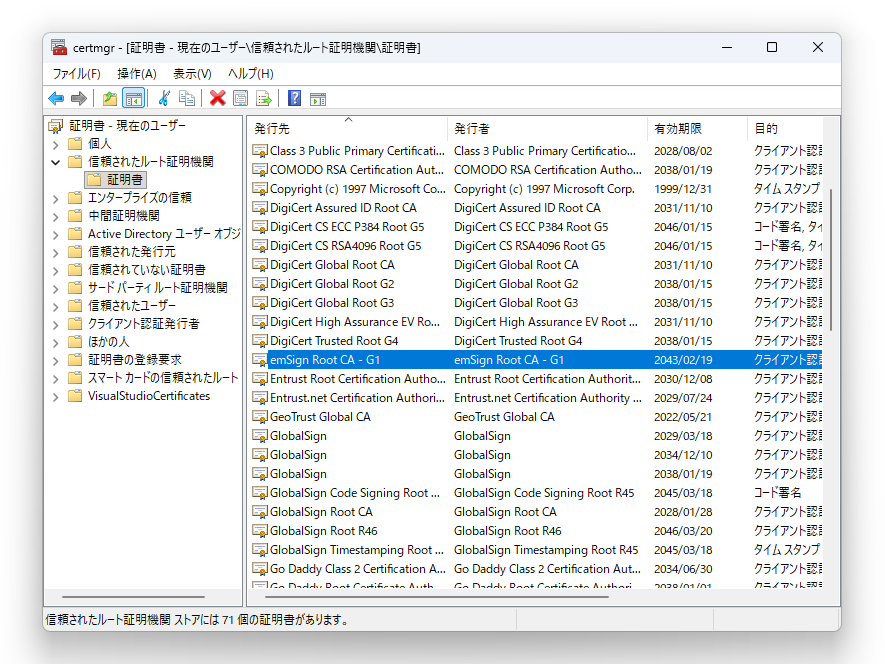This screenshot has height=664, width=885.
Task: Select the DigiCert CS ECC P384 Root G5 row
Action: (535, 227)
